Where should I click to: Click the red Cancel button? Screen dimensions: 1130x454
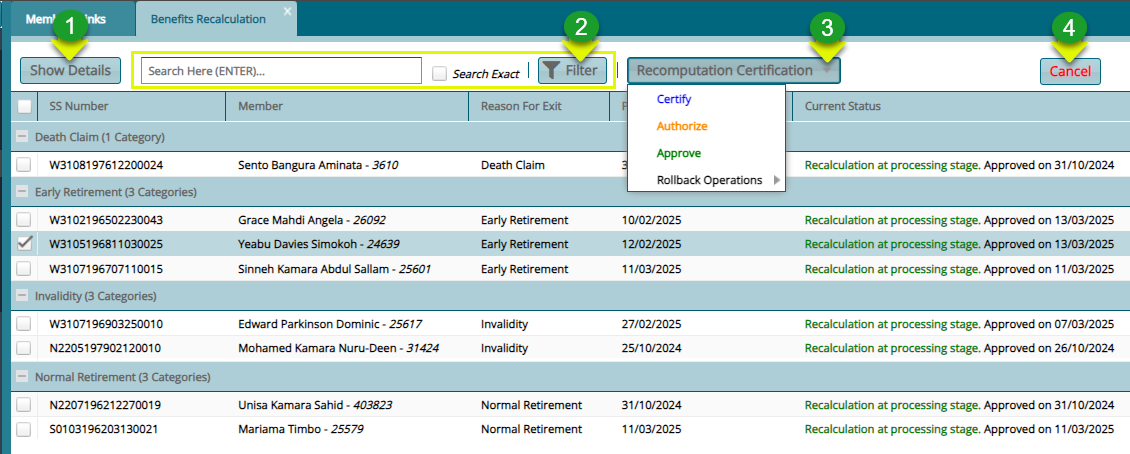pyautogui.click(x=1070, y=71)
